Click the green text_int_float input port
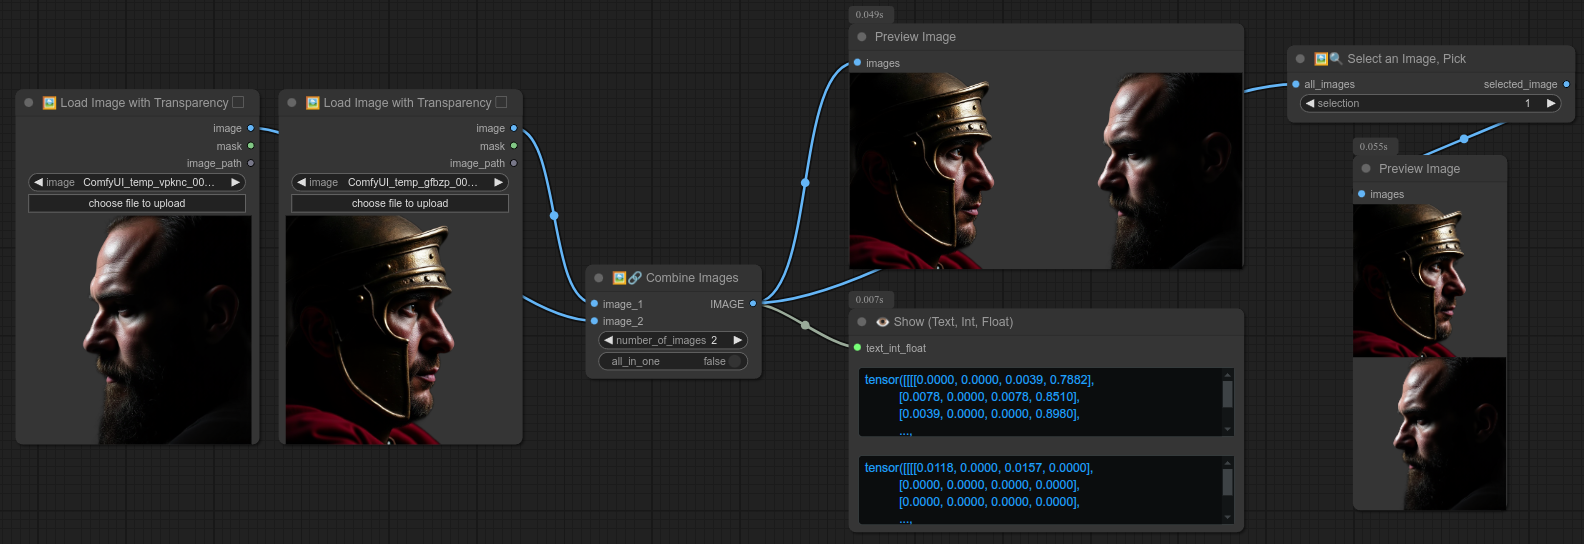1584x544 pixels. pos(857,348)
